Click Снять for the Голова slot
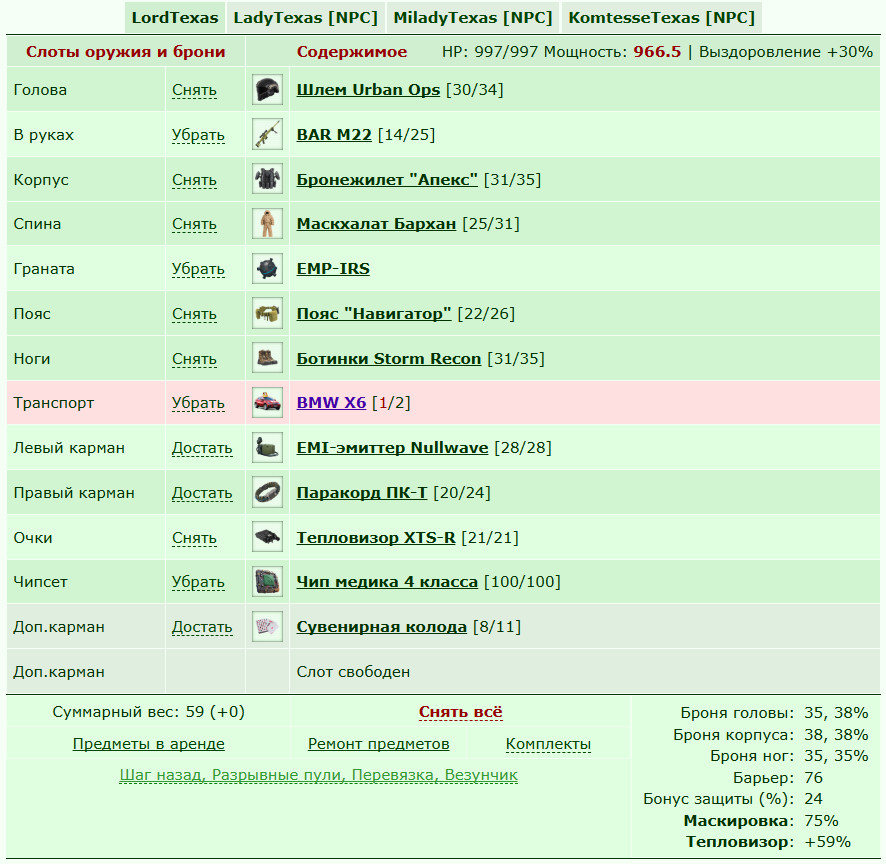 [194, 90]
